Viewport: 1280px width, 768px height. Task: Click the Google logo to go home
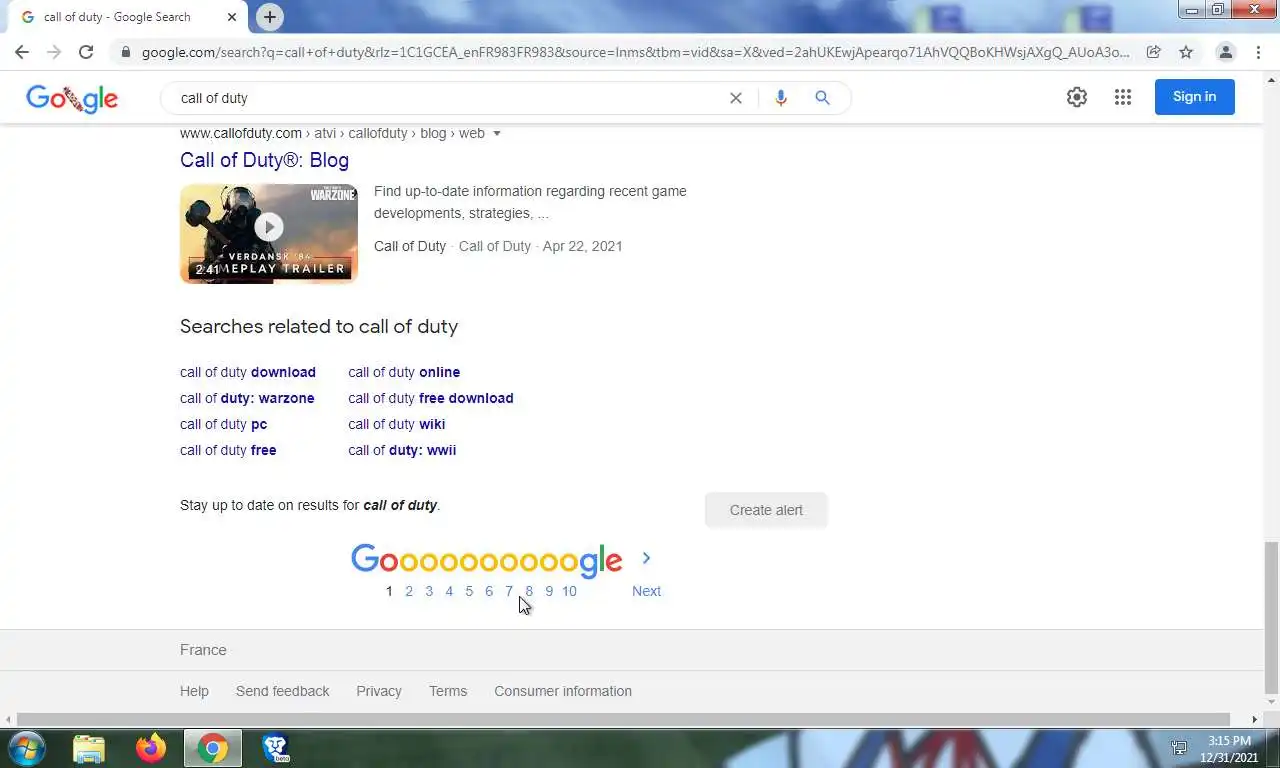click(72, 98)
